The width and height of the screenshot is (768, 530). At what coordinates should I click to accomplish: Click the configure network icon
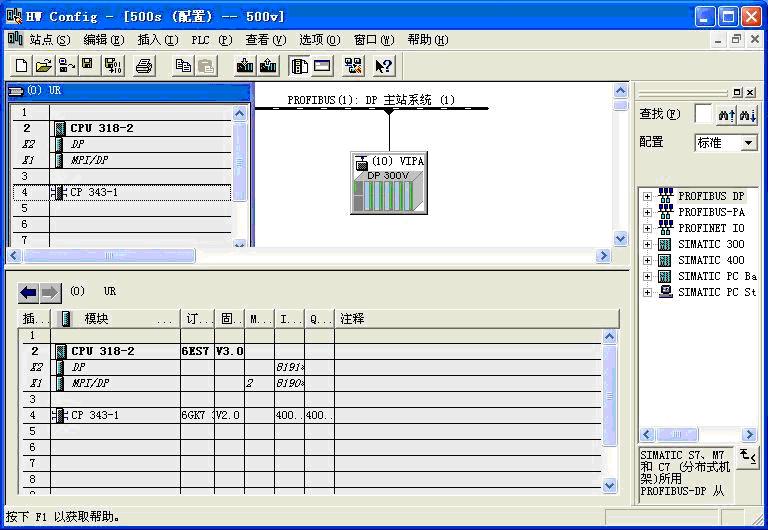tap(353, 66)
